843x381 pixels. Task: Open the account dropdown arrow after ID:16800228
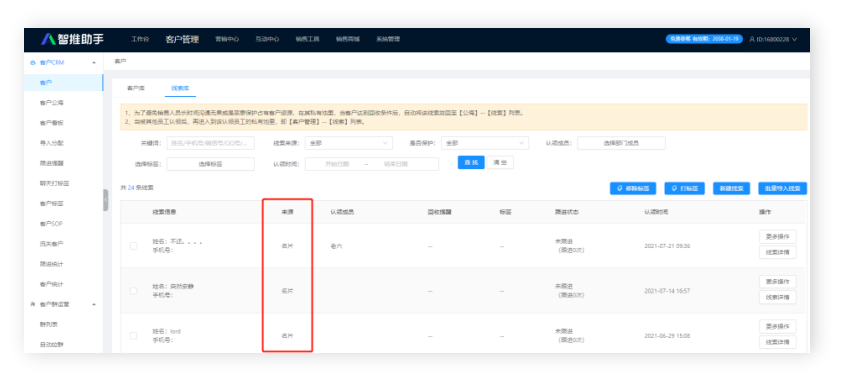click(794, 39)
